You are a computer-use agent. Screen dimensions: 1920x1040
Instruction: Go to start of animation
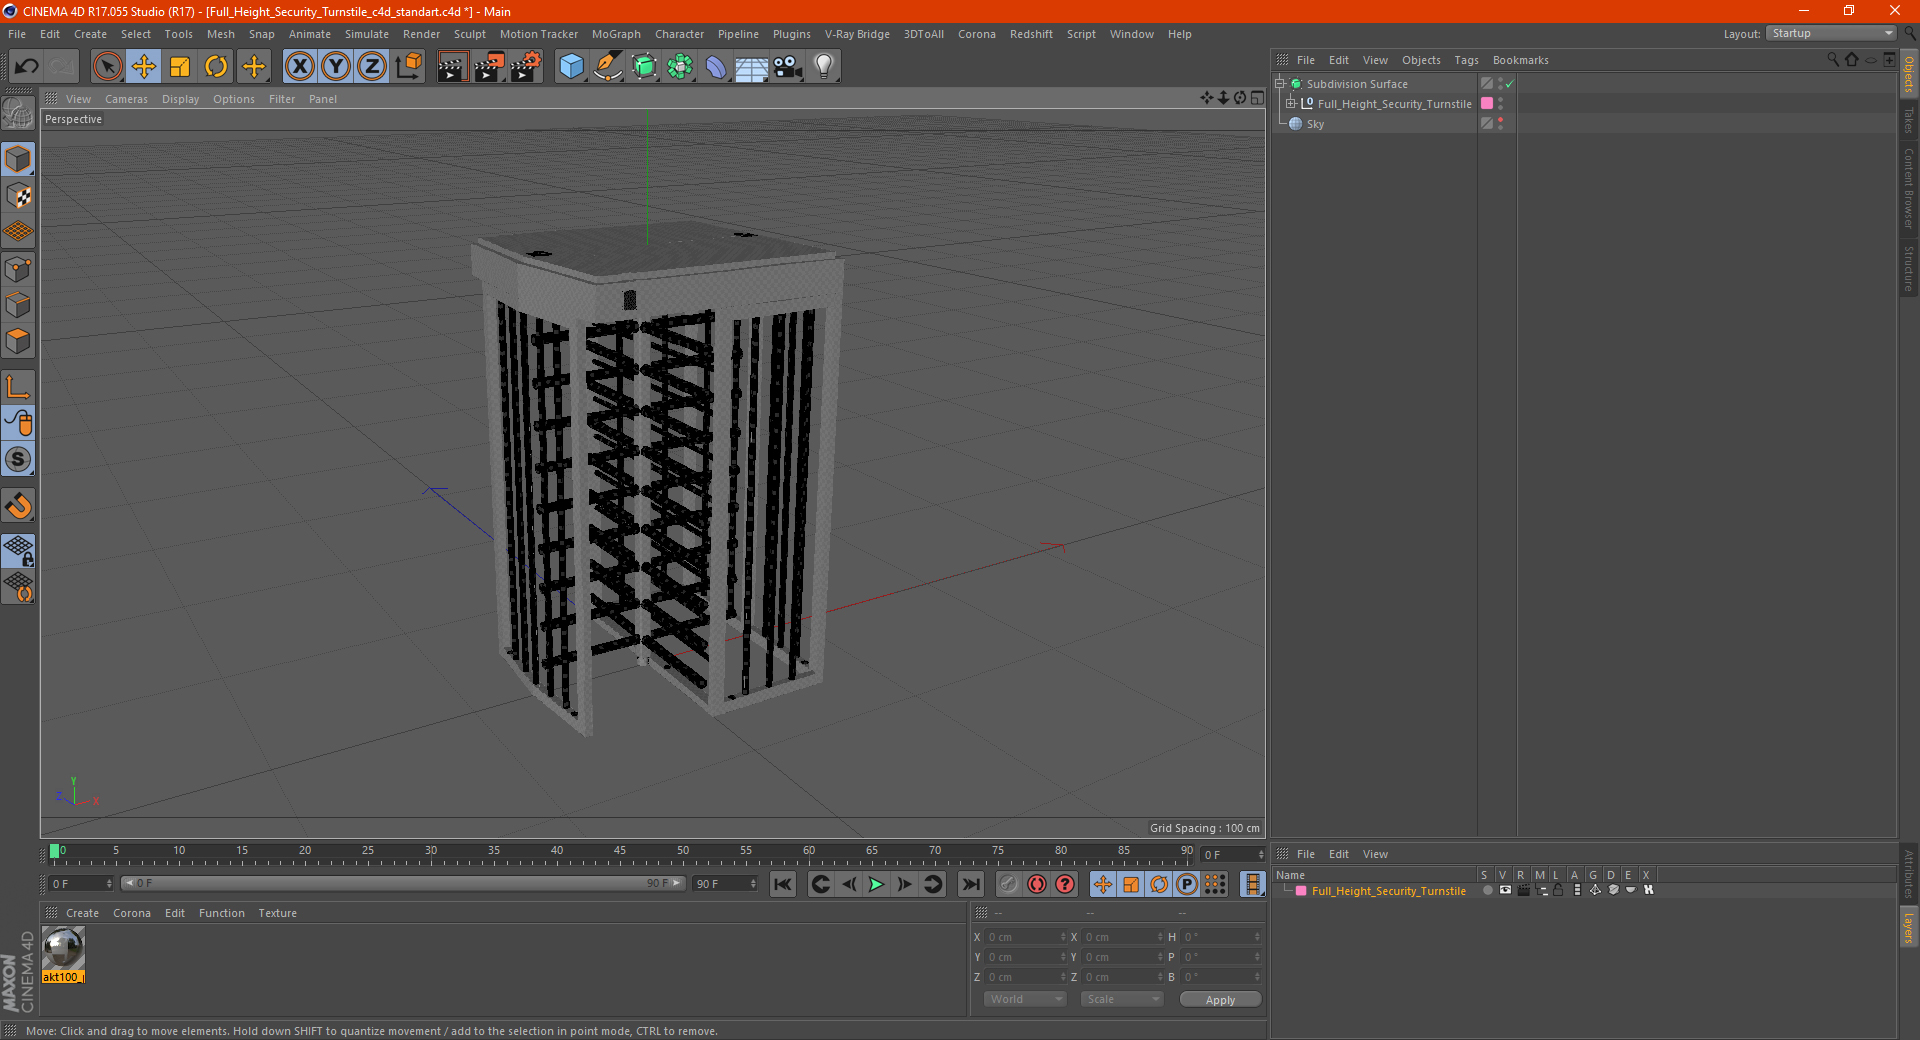[783, 884]
